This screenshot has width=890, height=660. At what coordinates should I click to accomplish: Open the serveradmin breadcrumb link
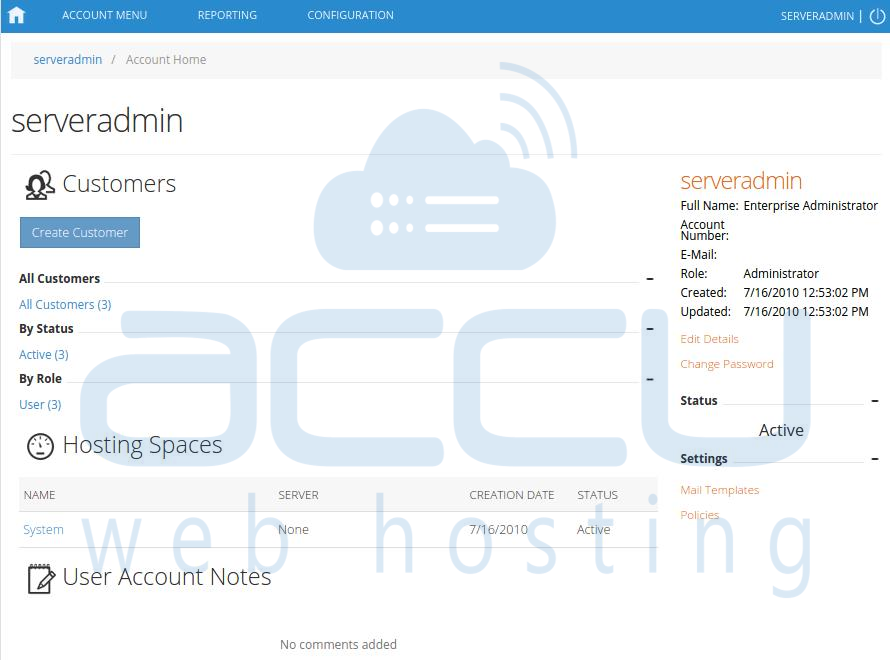(x=68, y=60)
